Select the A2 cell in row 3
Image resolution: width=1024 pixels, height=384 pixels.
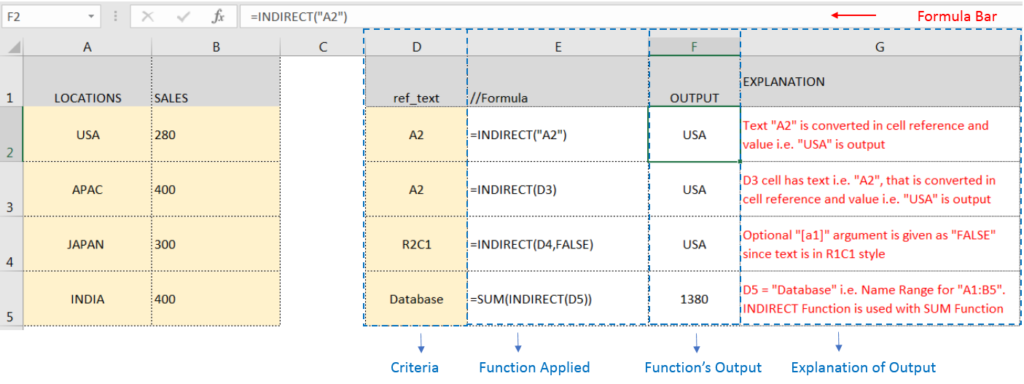point(416,189)
